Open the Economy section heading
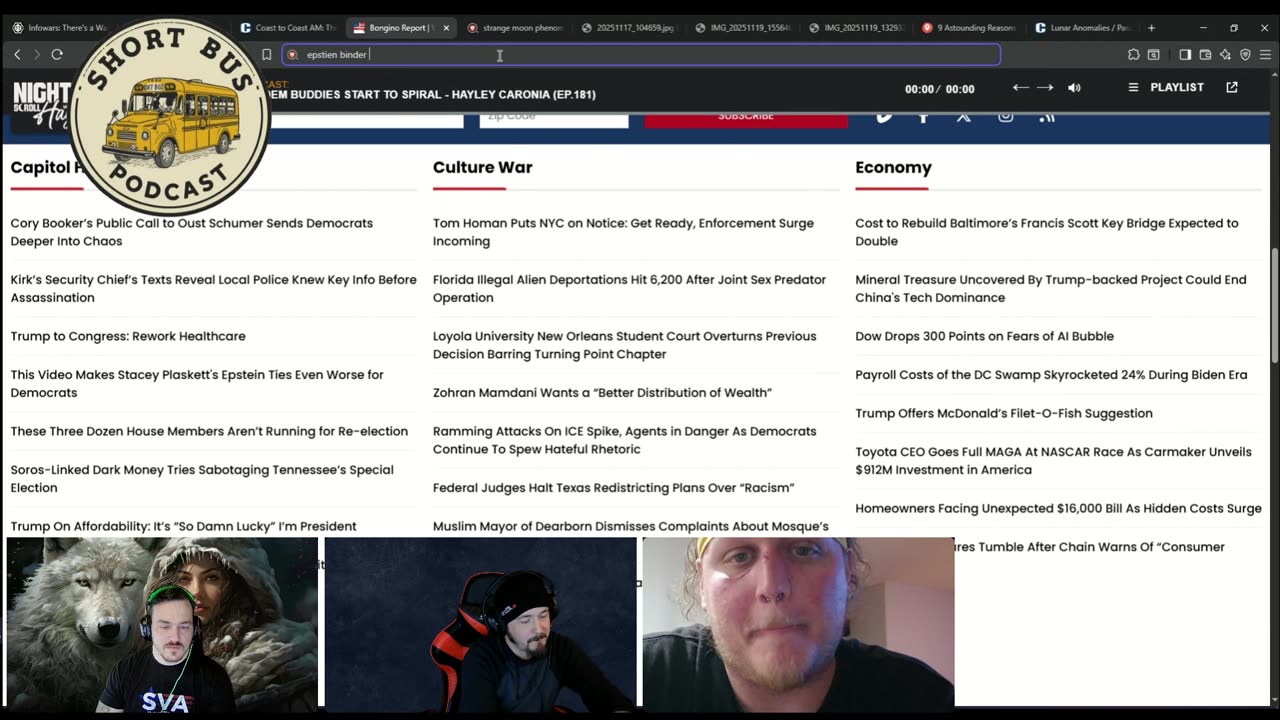Viewport: 1280px width, 720px height. click(893, 167)
